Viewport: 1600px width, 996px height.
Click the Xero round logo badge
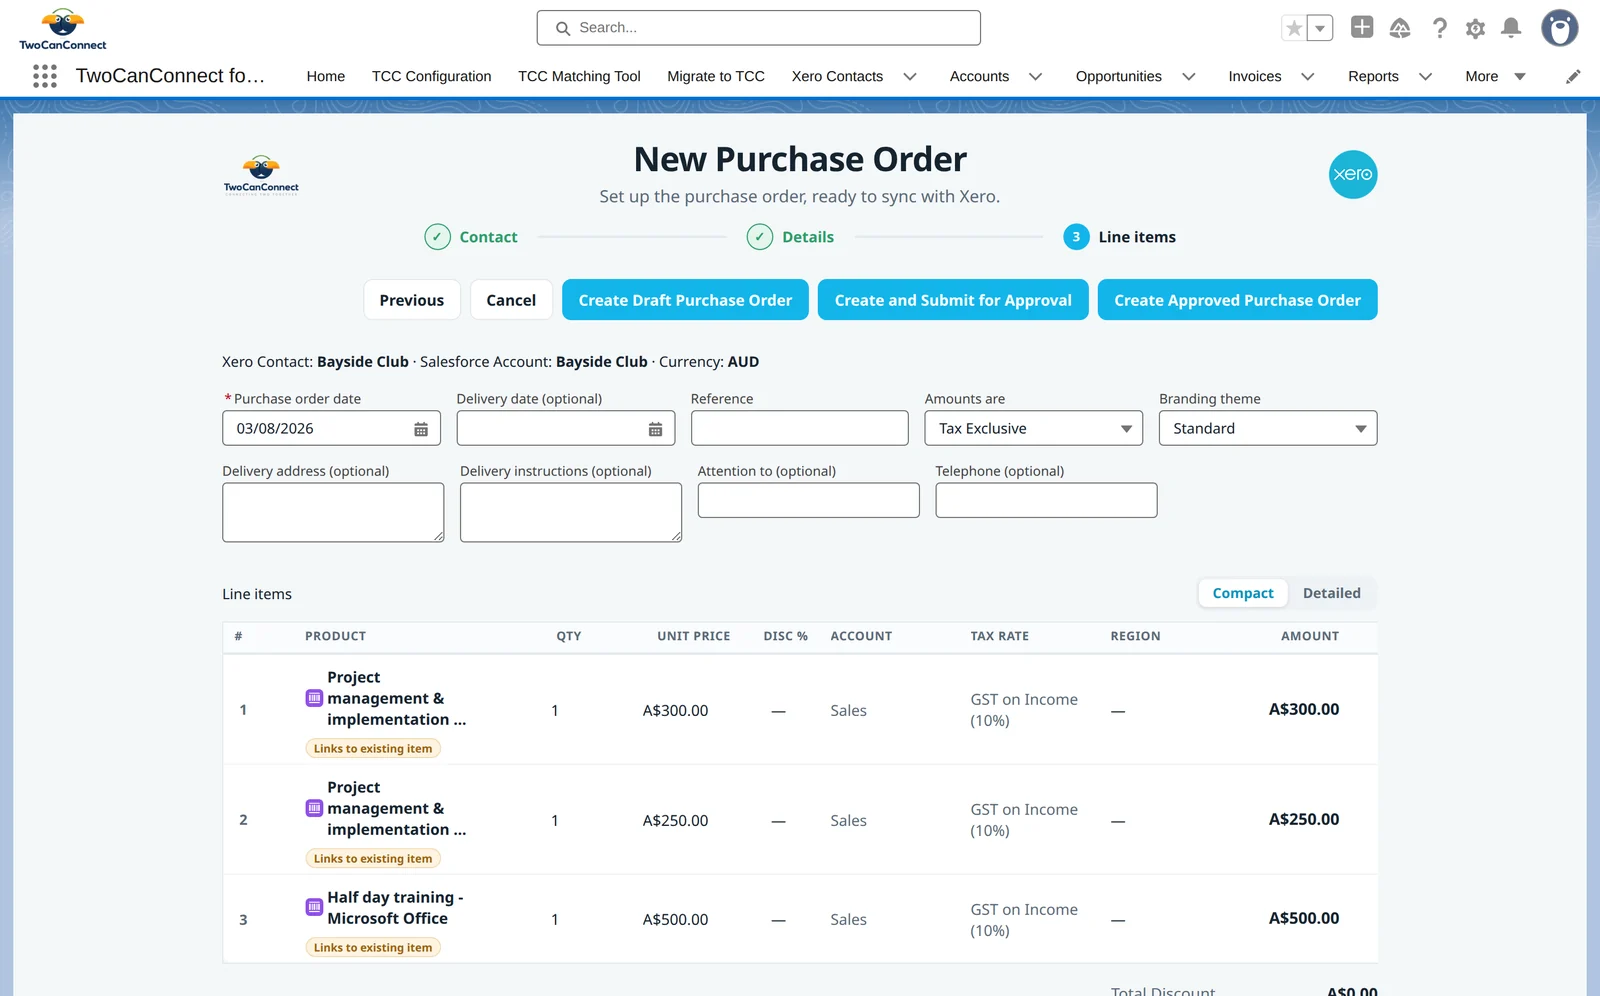(x=1353, y=174)
